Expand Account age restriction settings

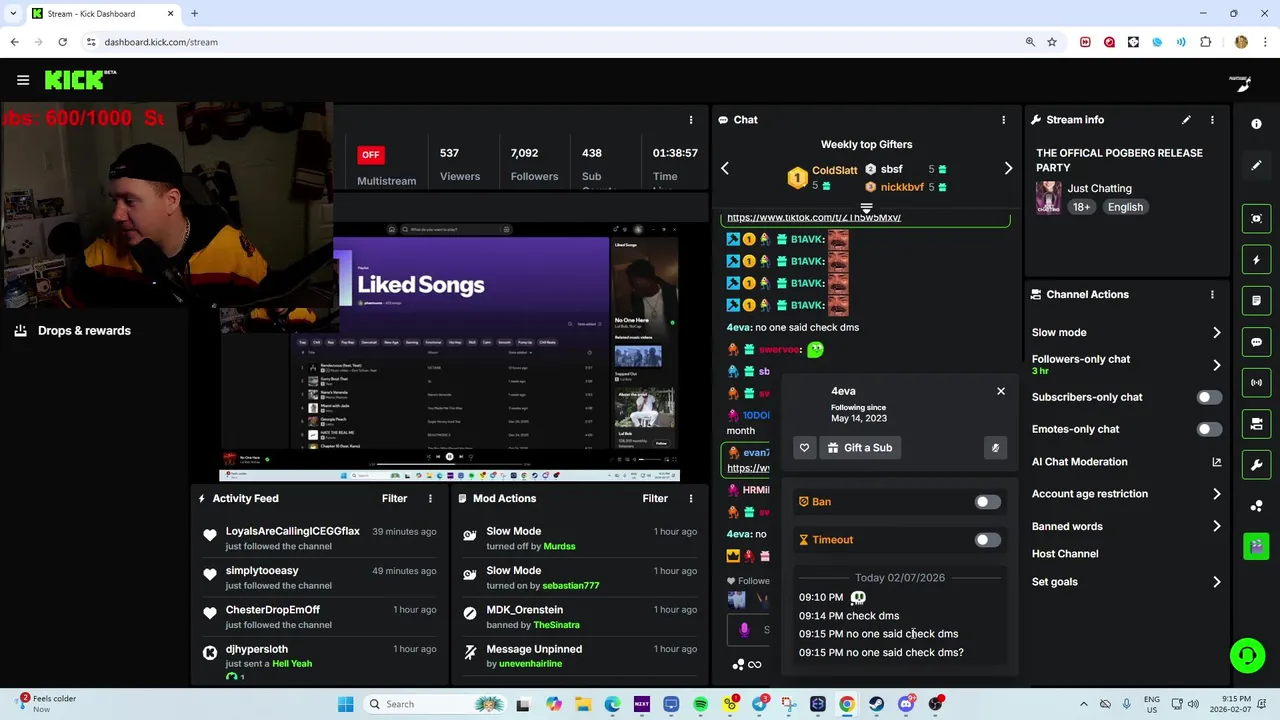[x=1216, y=494]
